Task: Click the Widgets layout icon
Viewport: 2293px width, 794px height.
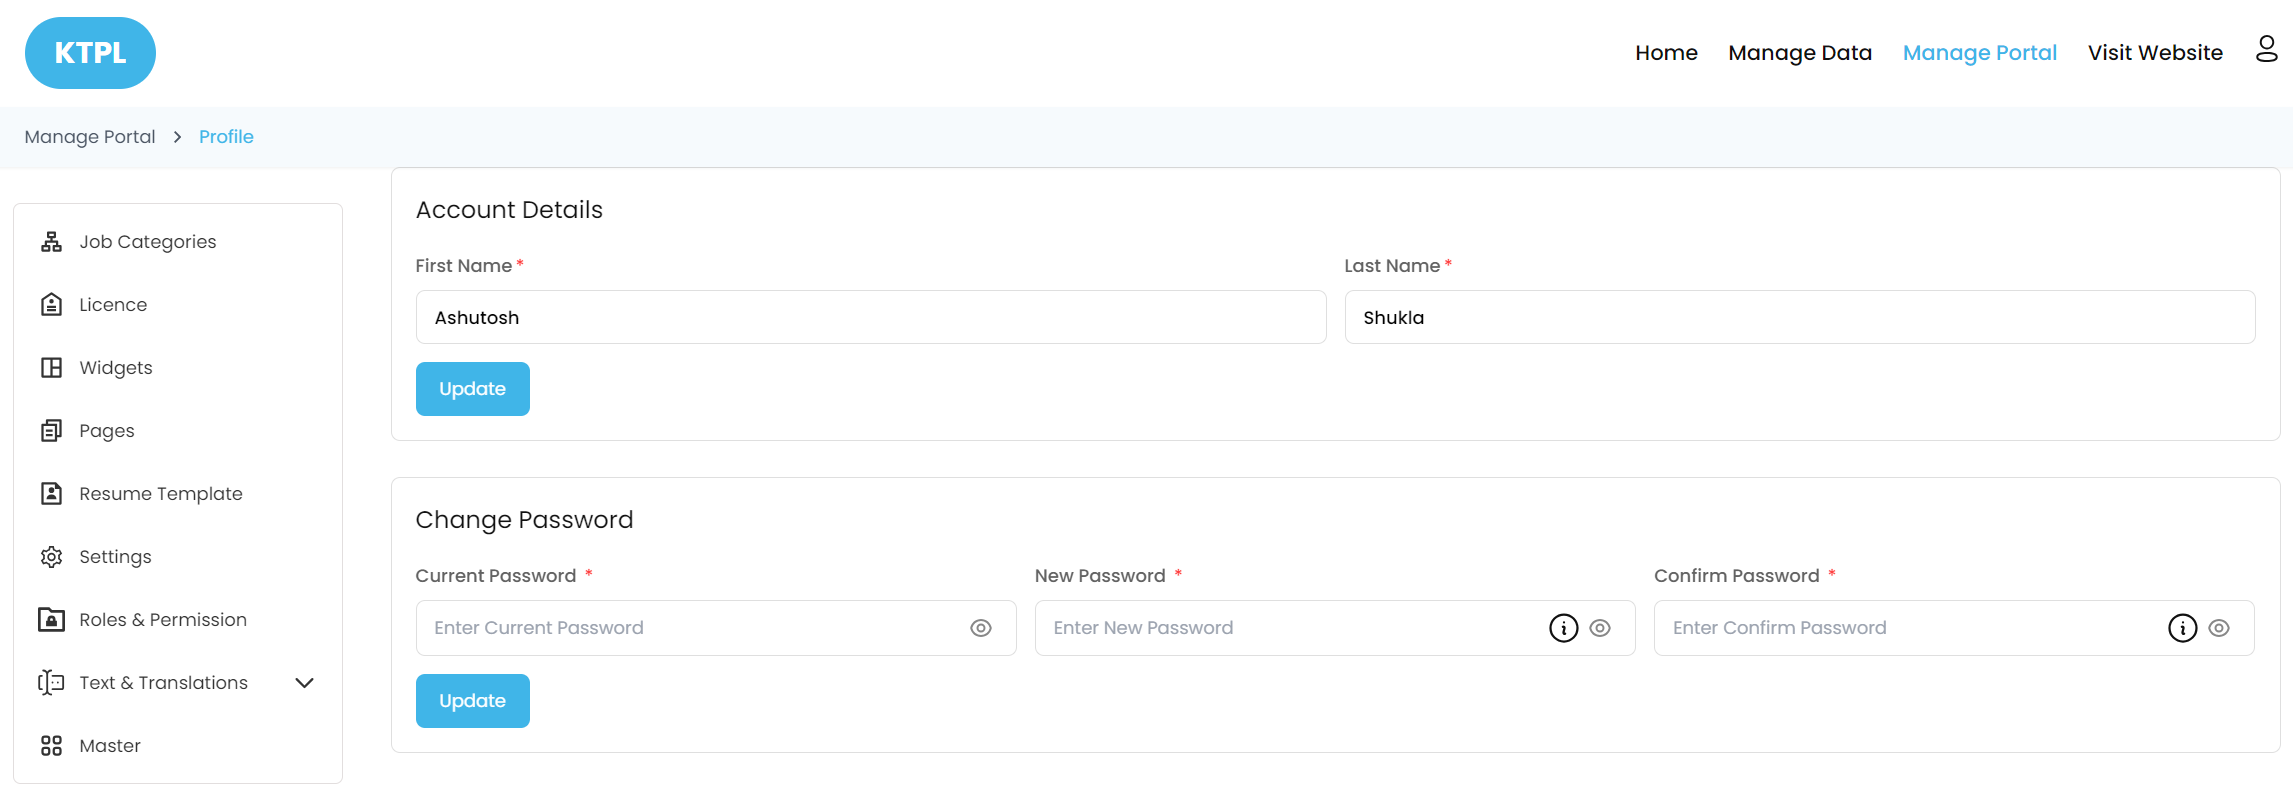Action: click(x=51, y=368)
